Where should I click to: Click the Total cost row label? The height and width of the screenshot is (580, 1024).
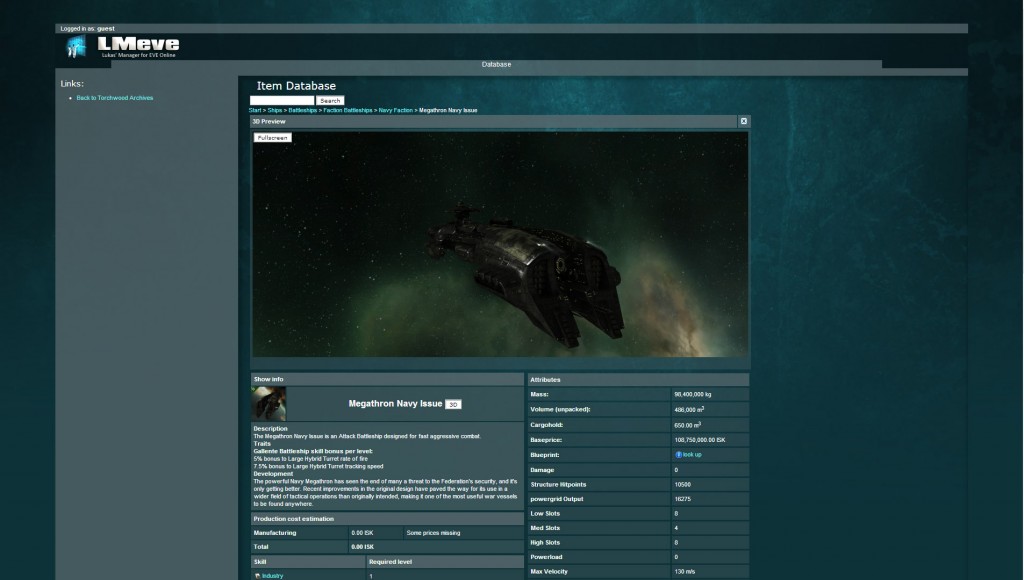click(261, 547)
